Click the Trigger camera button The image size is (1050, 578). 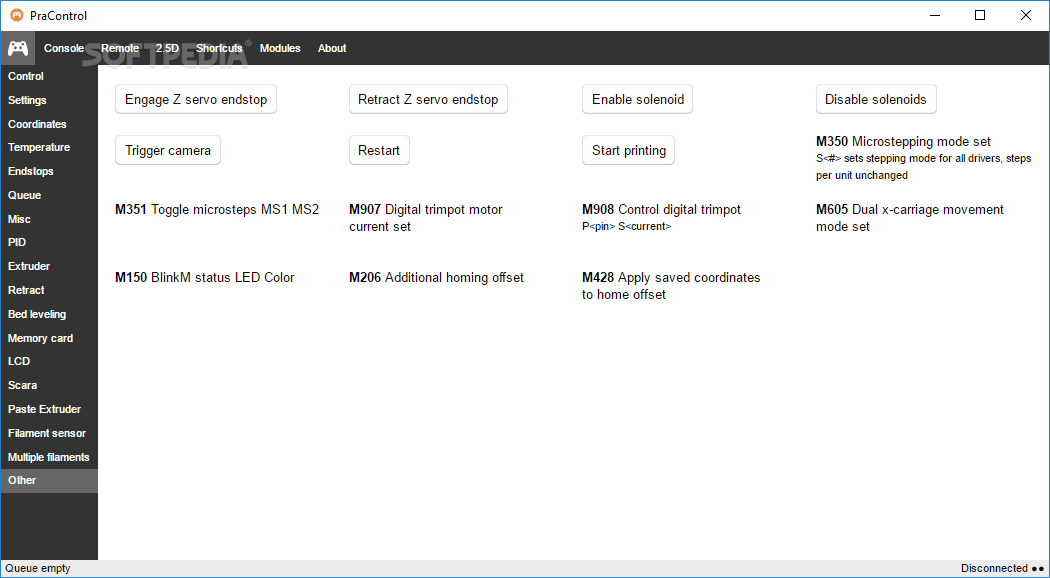click(168, 150)
